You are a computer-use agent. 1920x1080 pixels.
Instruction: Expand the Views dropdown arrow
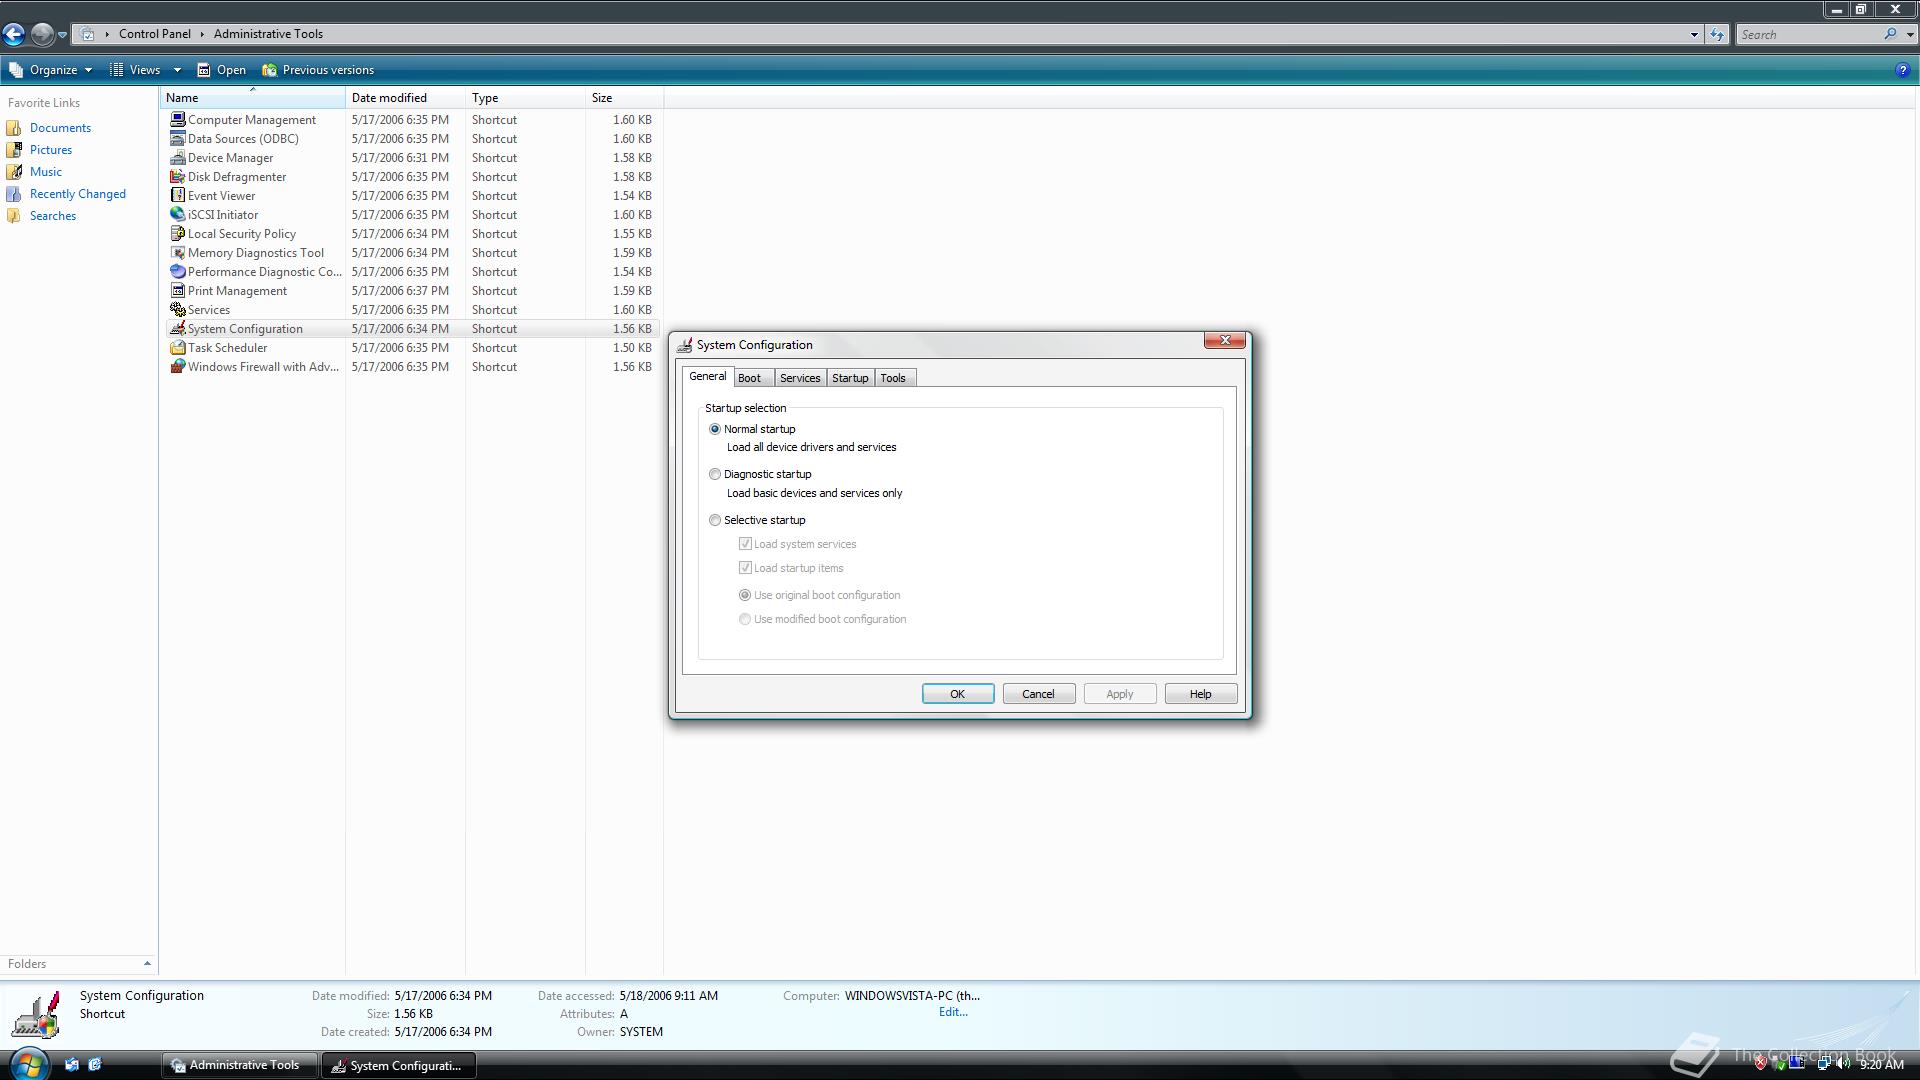pyautogui.click(x=177, y=70)
